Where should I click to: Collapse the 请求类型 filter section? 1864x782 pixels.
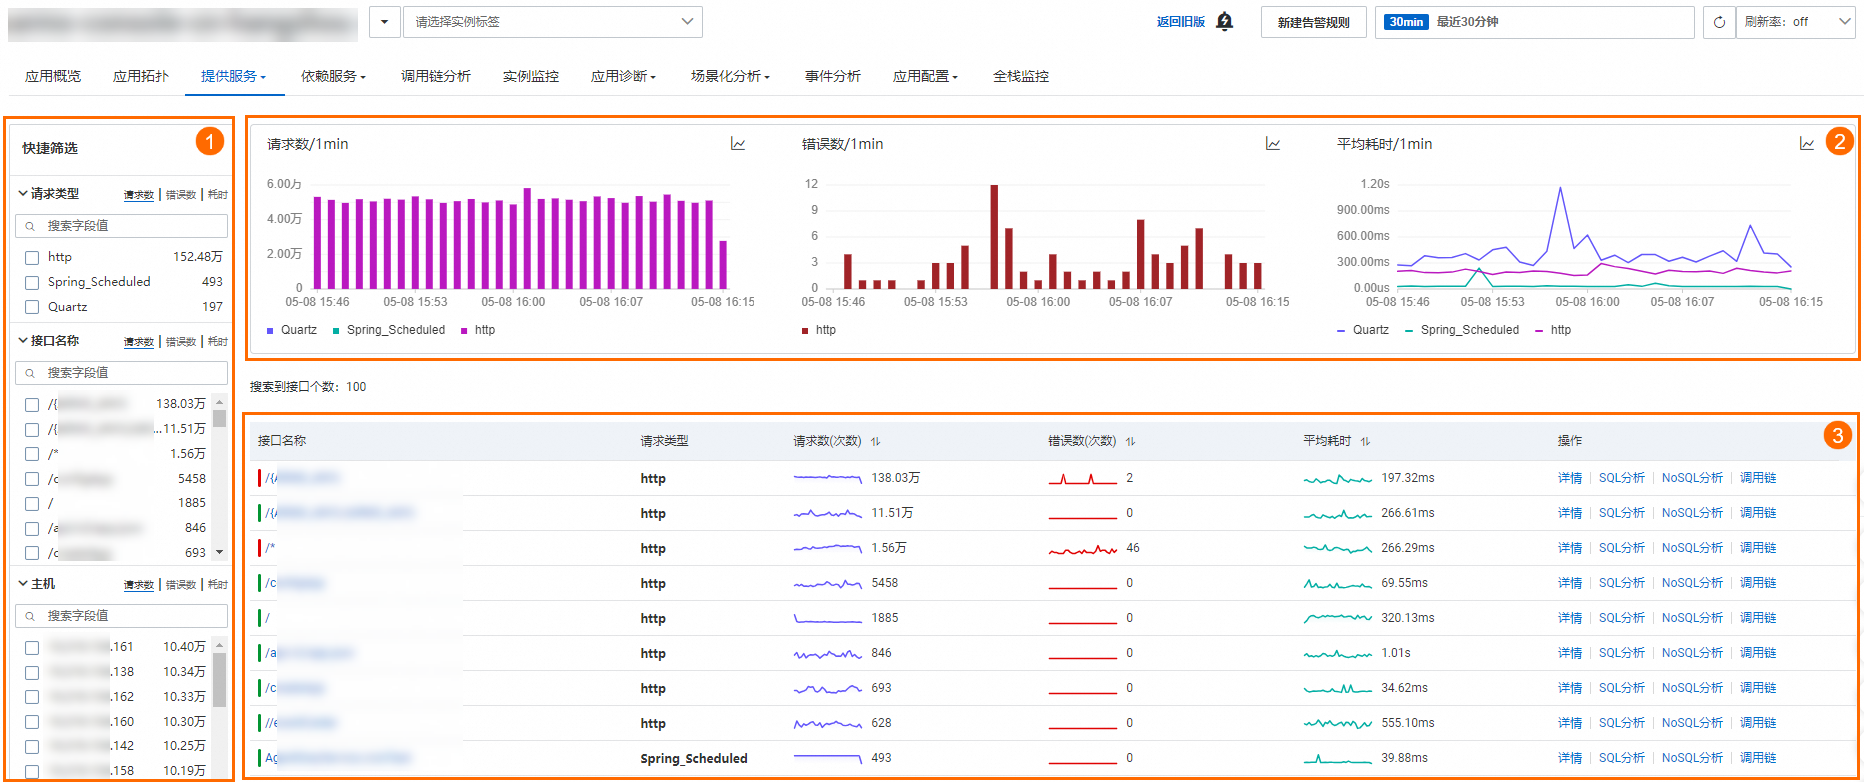23,194
